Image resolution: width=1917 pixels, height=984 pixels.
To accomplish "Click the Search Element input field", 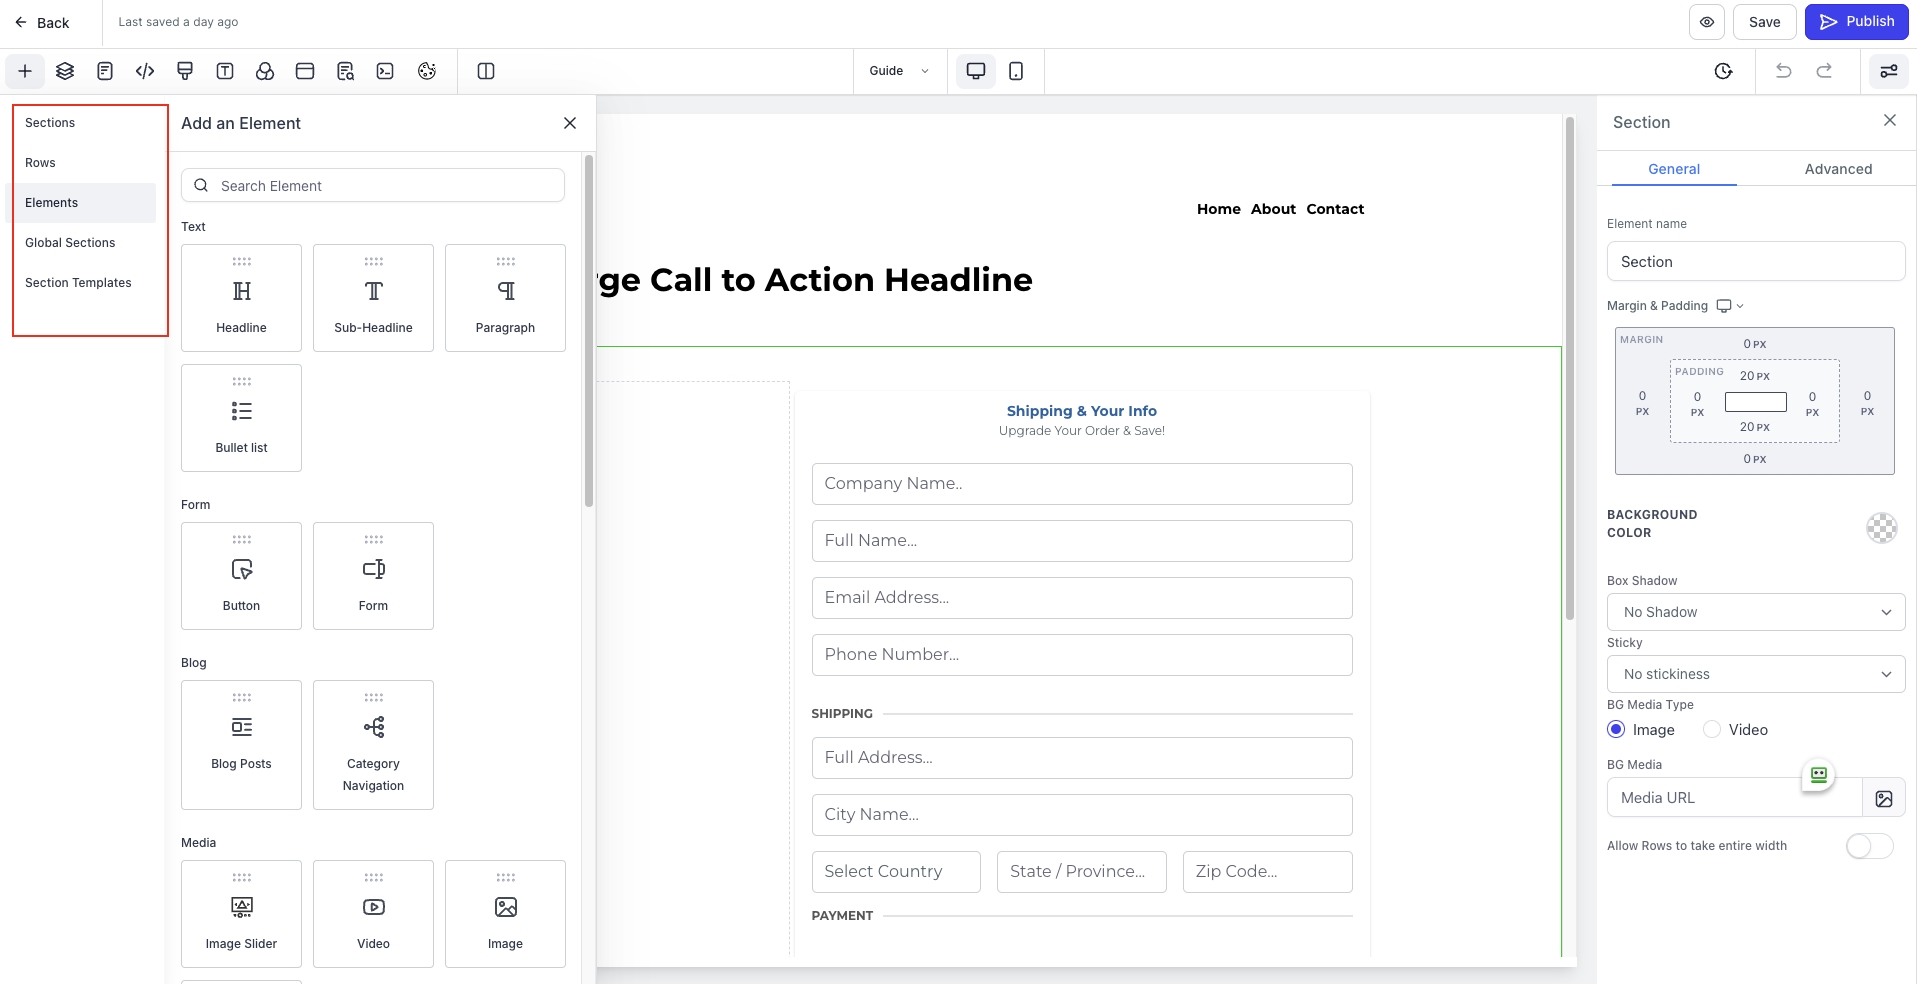I will (385, 186).
